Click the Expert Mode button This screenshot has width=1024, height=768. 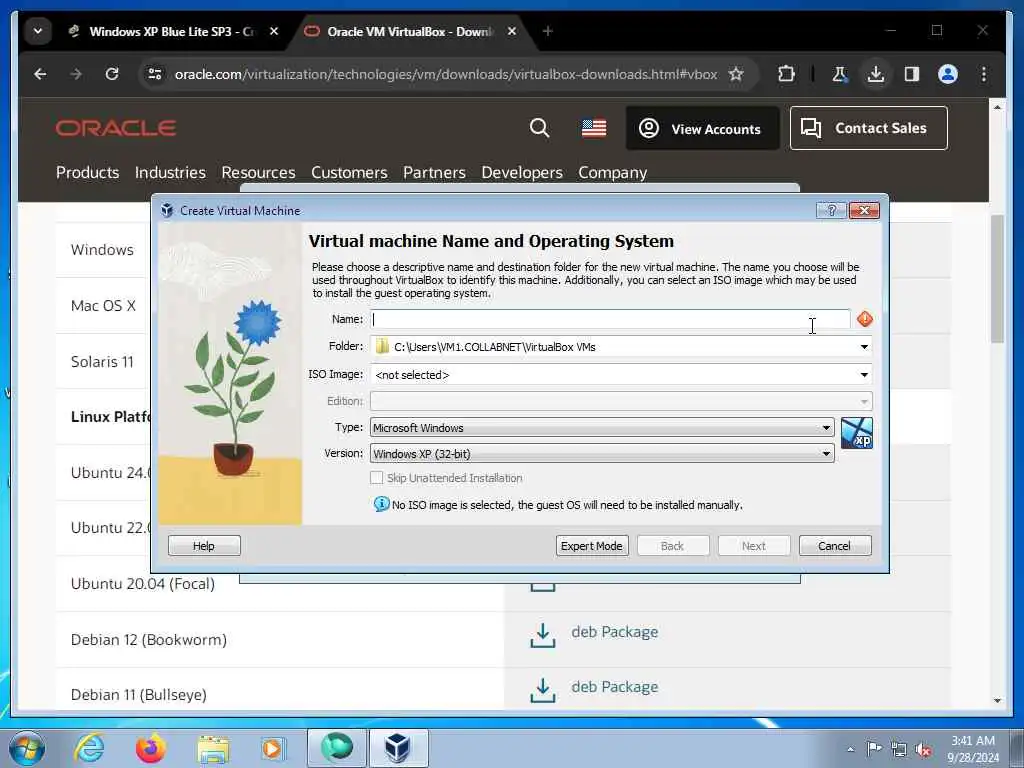pos(592,546)
